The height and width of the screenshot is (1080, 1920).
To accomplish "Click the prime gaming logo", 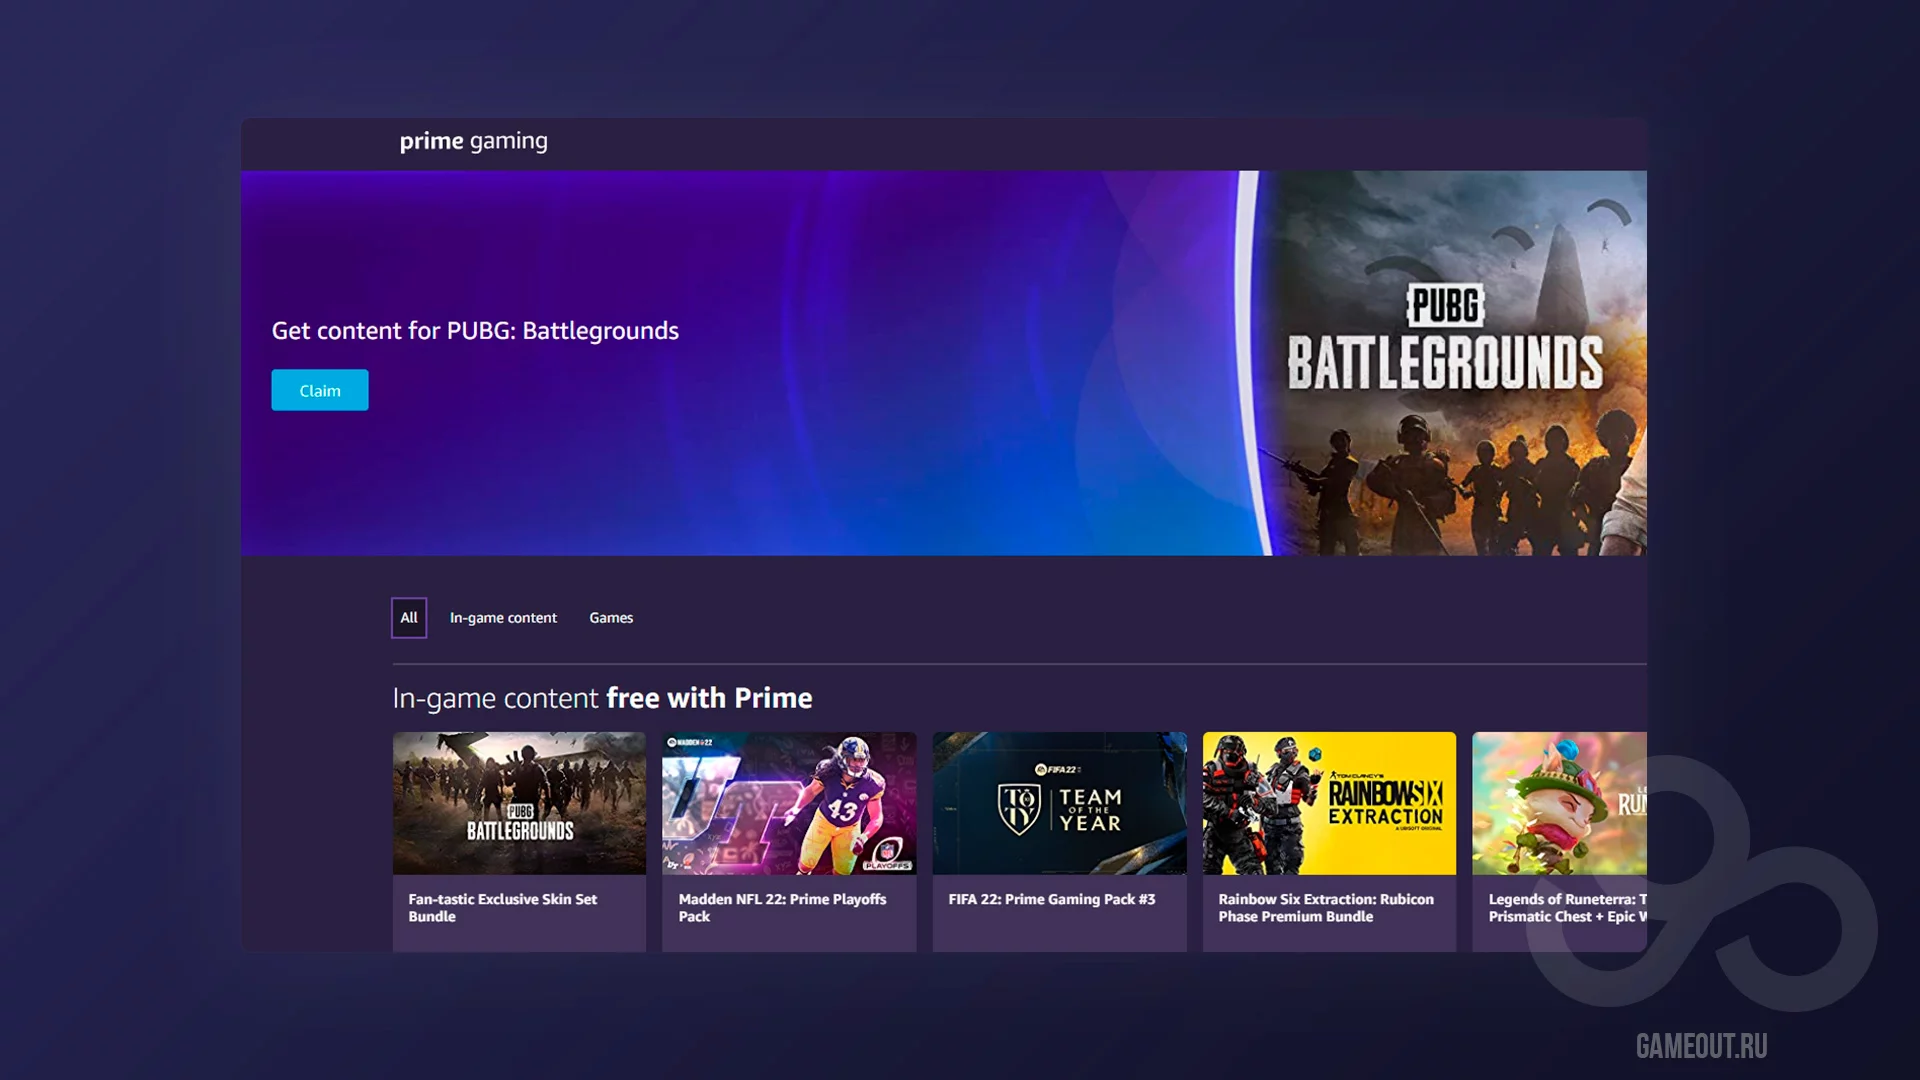I will (473, 141).
